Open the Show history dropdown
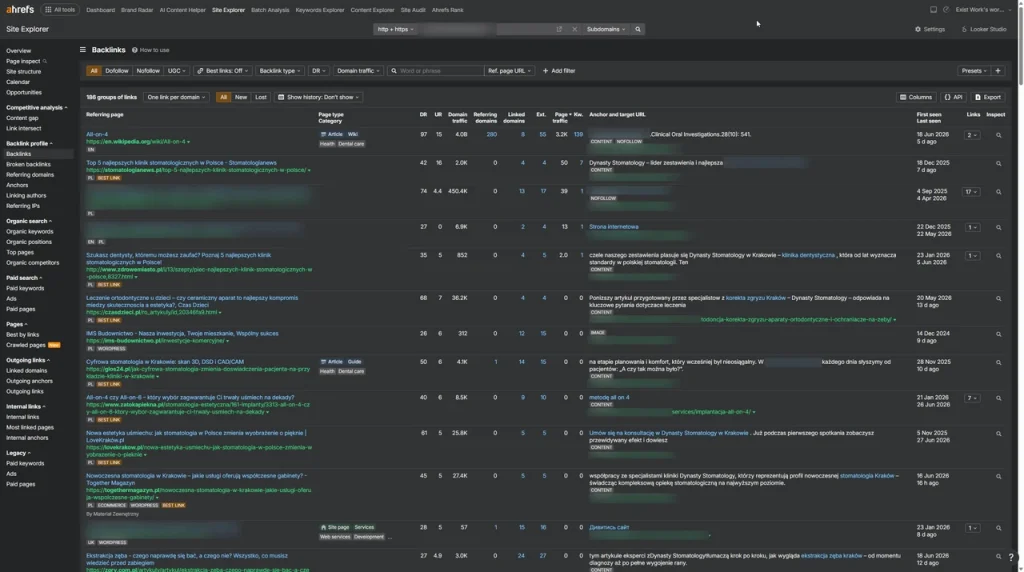The image size is (1024, 572). (319, 97)
